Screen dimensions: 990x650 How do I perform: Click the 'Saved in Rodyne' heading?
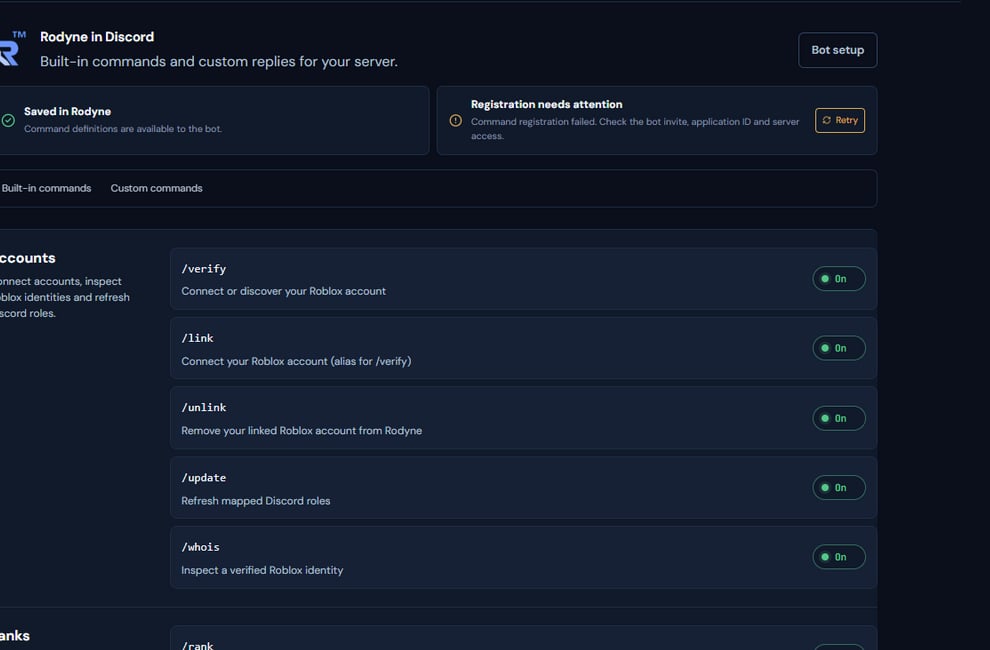pyautogui.click(x=68, y=111)
